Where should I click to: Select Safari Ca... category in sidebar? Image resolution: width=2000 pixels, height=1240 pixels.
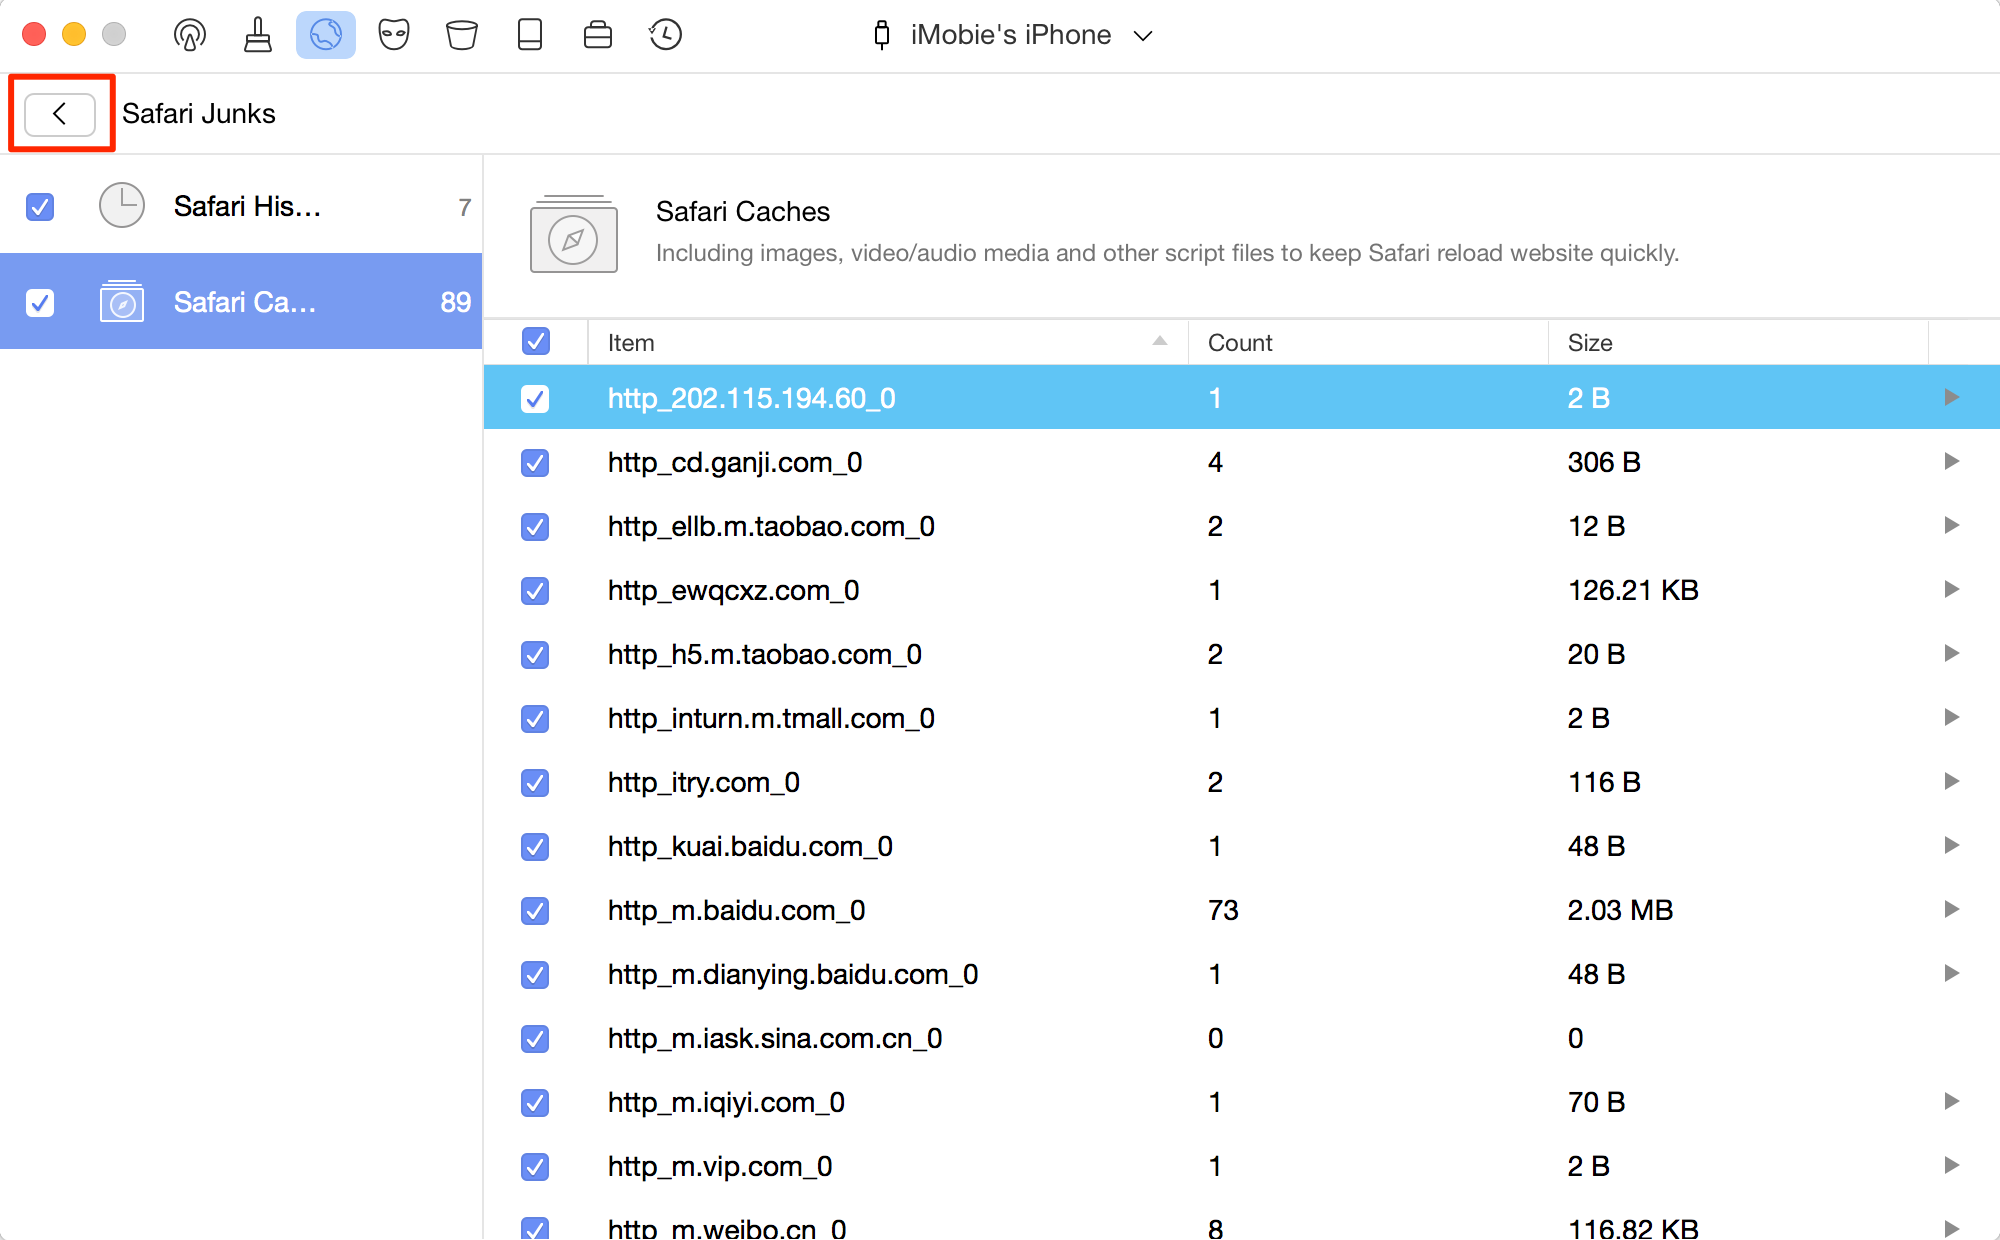click(x=241, y=301)
